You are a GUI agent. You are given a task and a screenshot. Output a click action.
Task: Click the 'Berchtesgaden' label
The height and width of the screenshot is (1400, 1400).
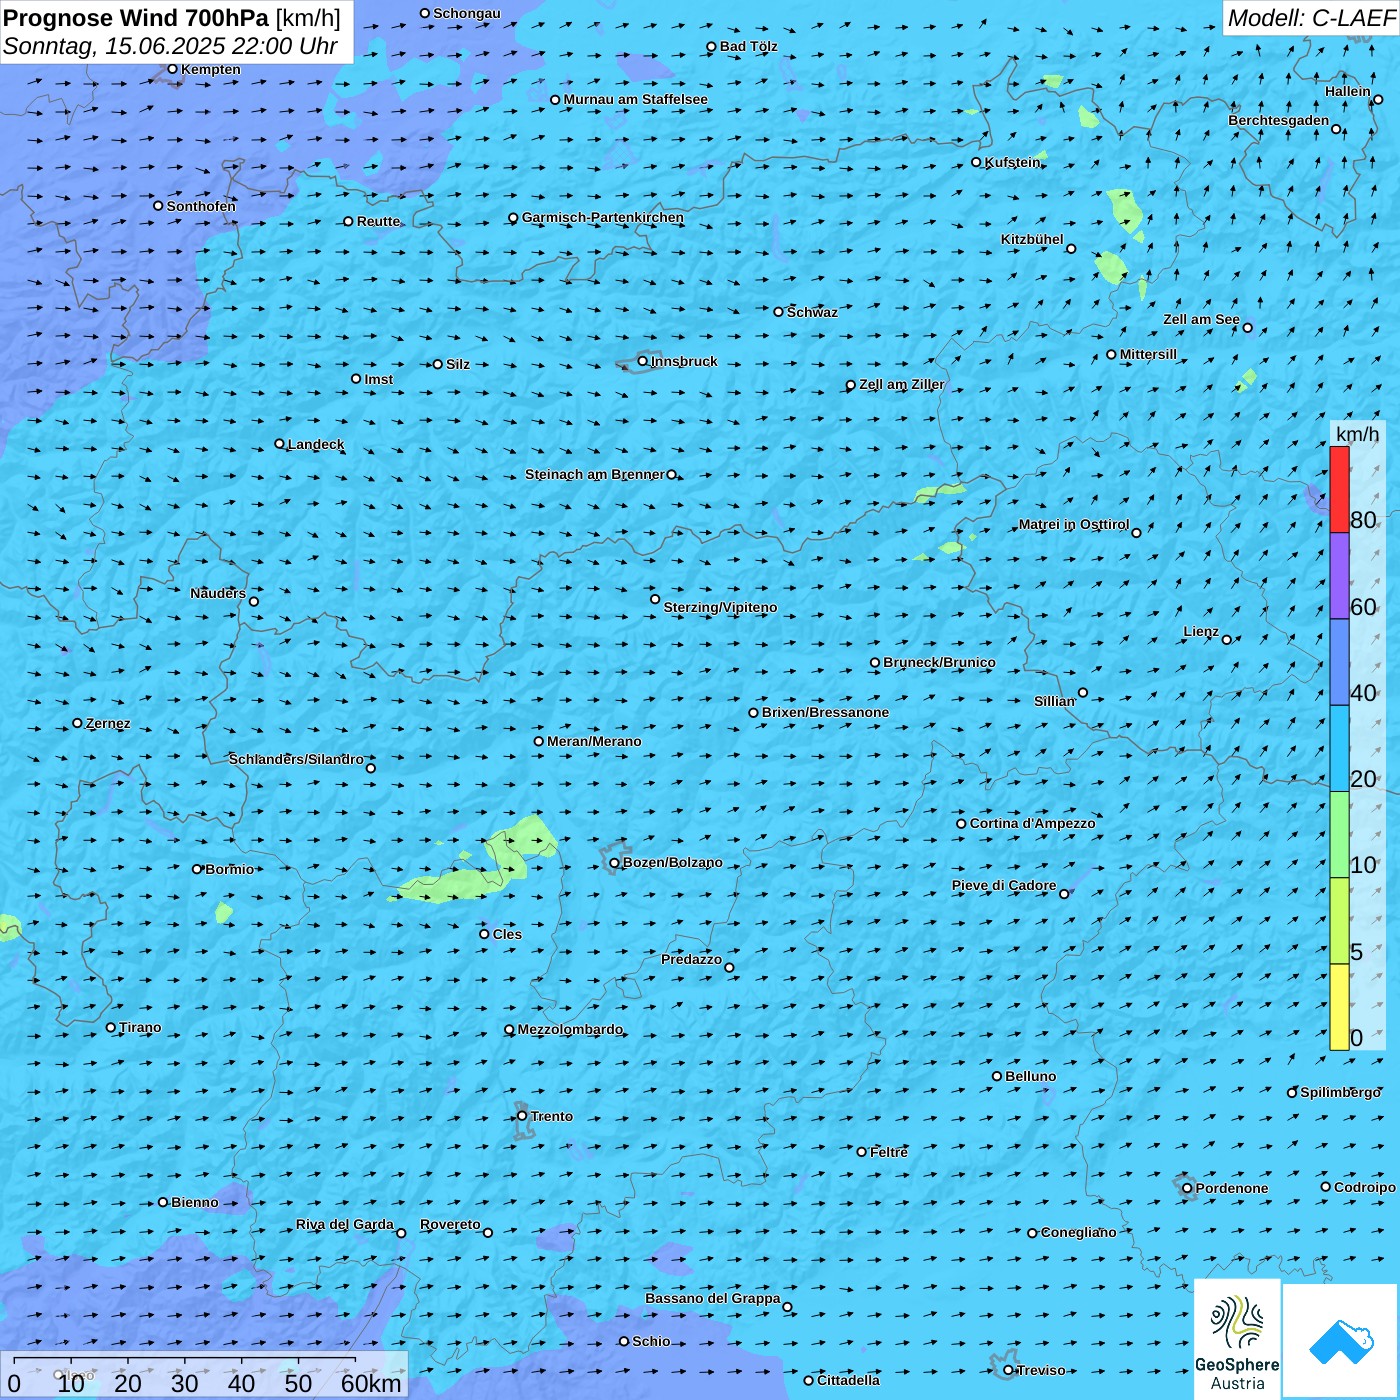click(x=1279, y=120)
